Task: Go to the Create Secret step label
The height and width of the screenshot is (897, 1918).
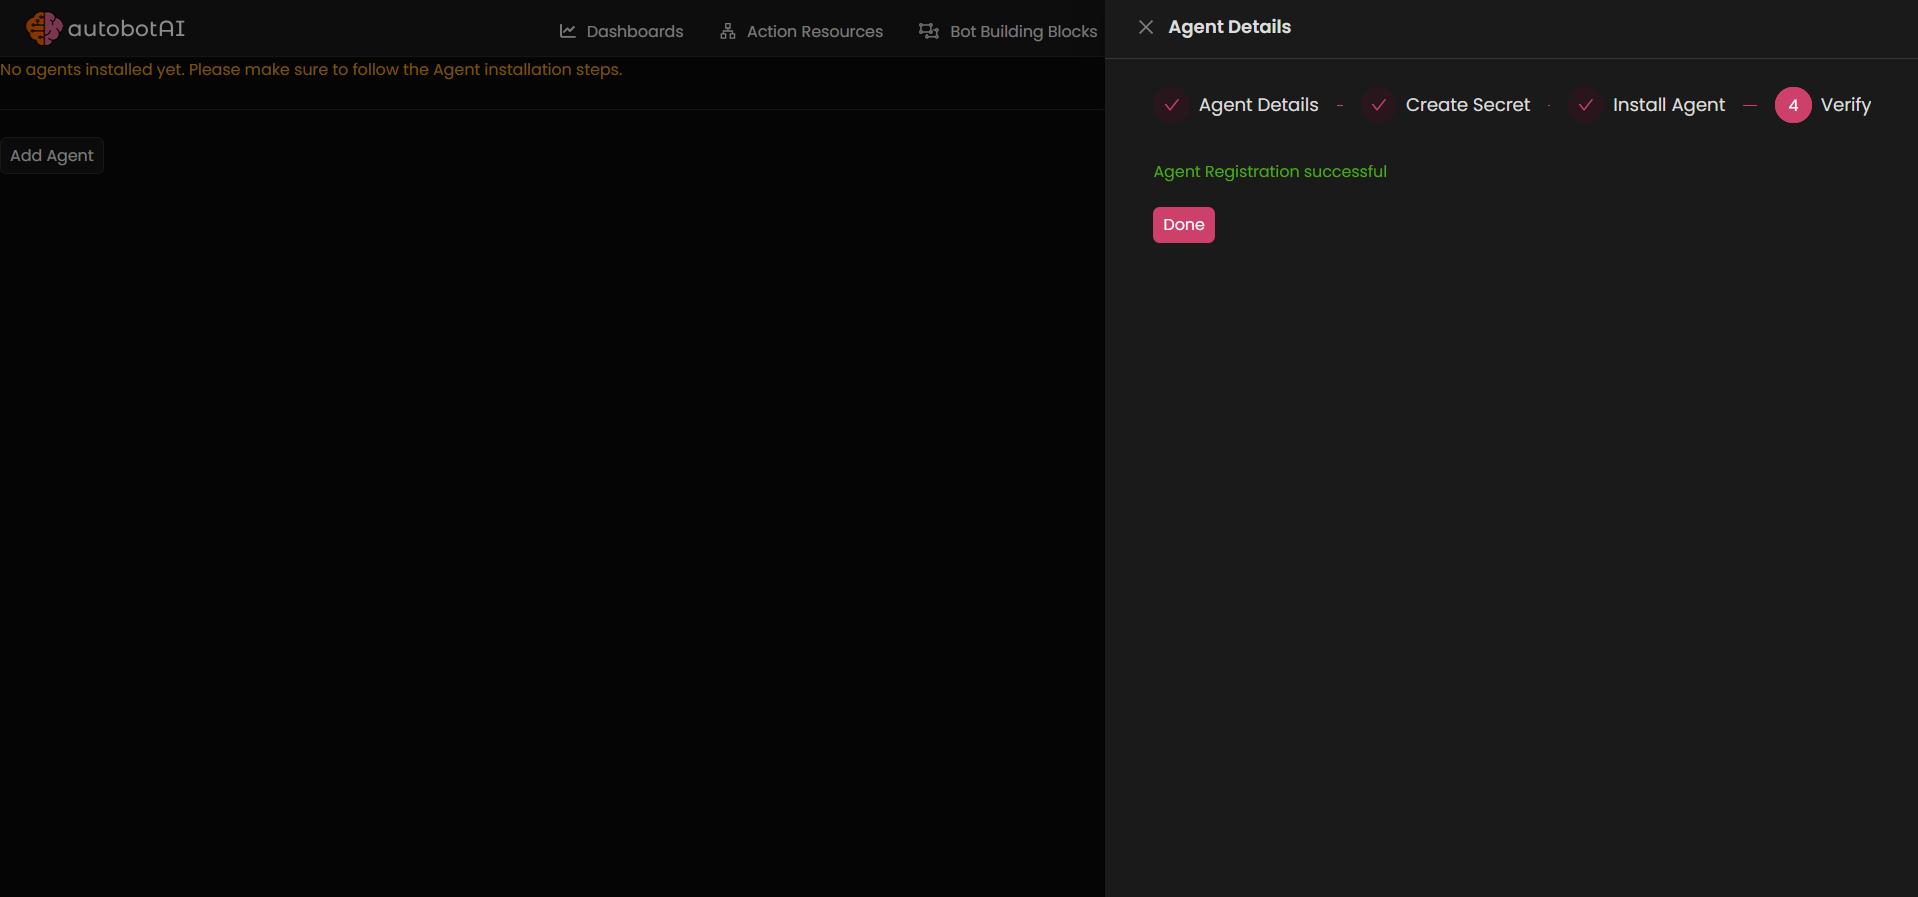Action: coord(1467,105)
